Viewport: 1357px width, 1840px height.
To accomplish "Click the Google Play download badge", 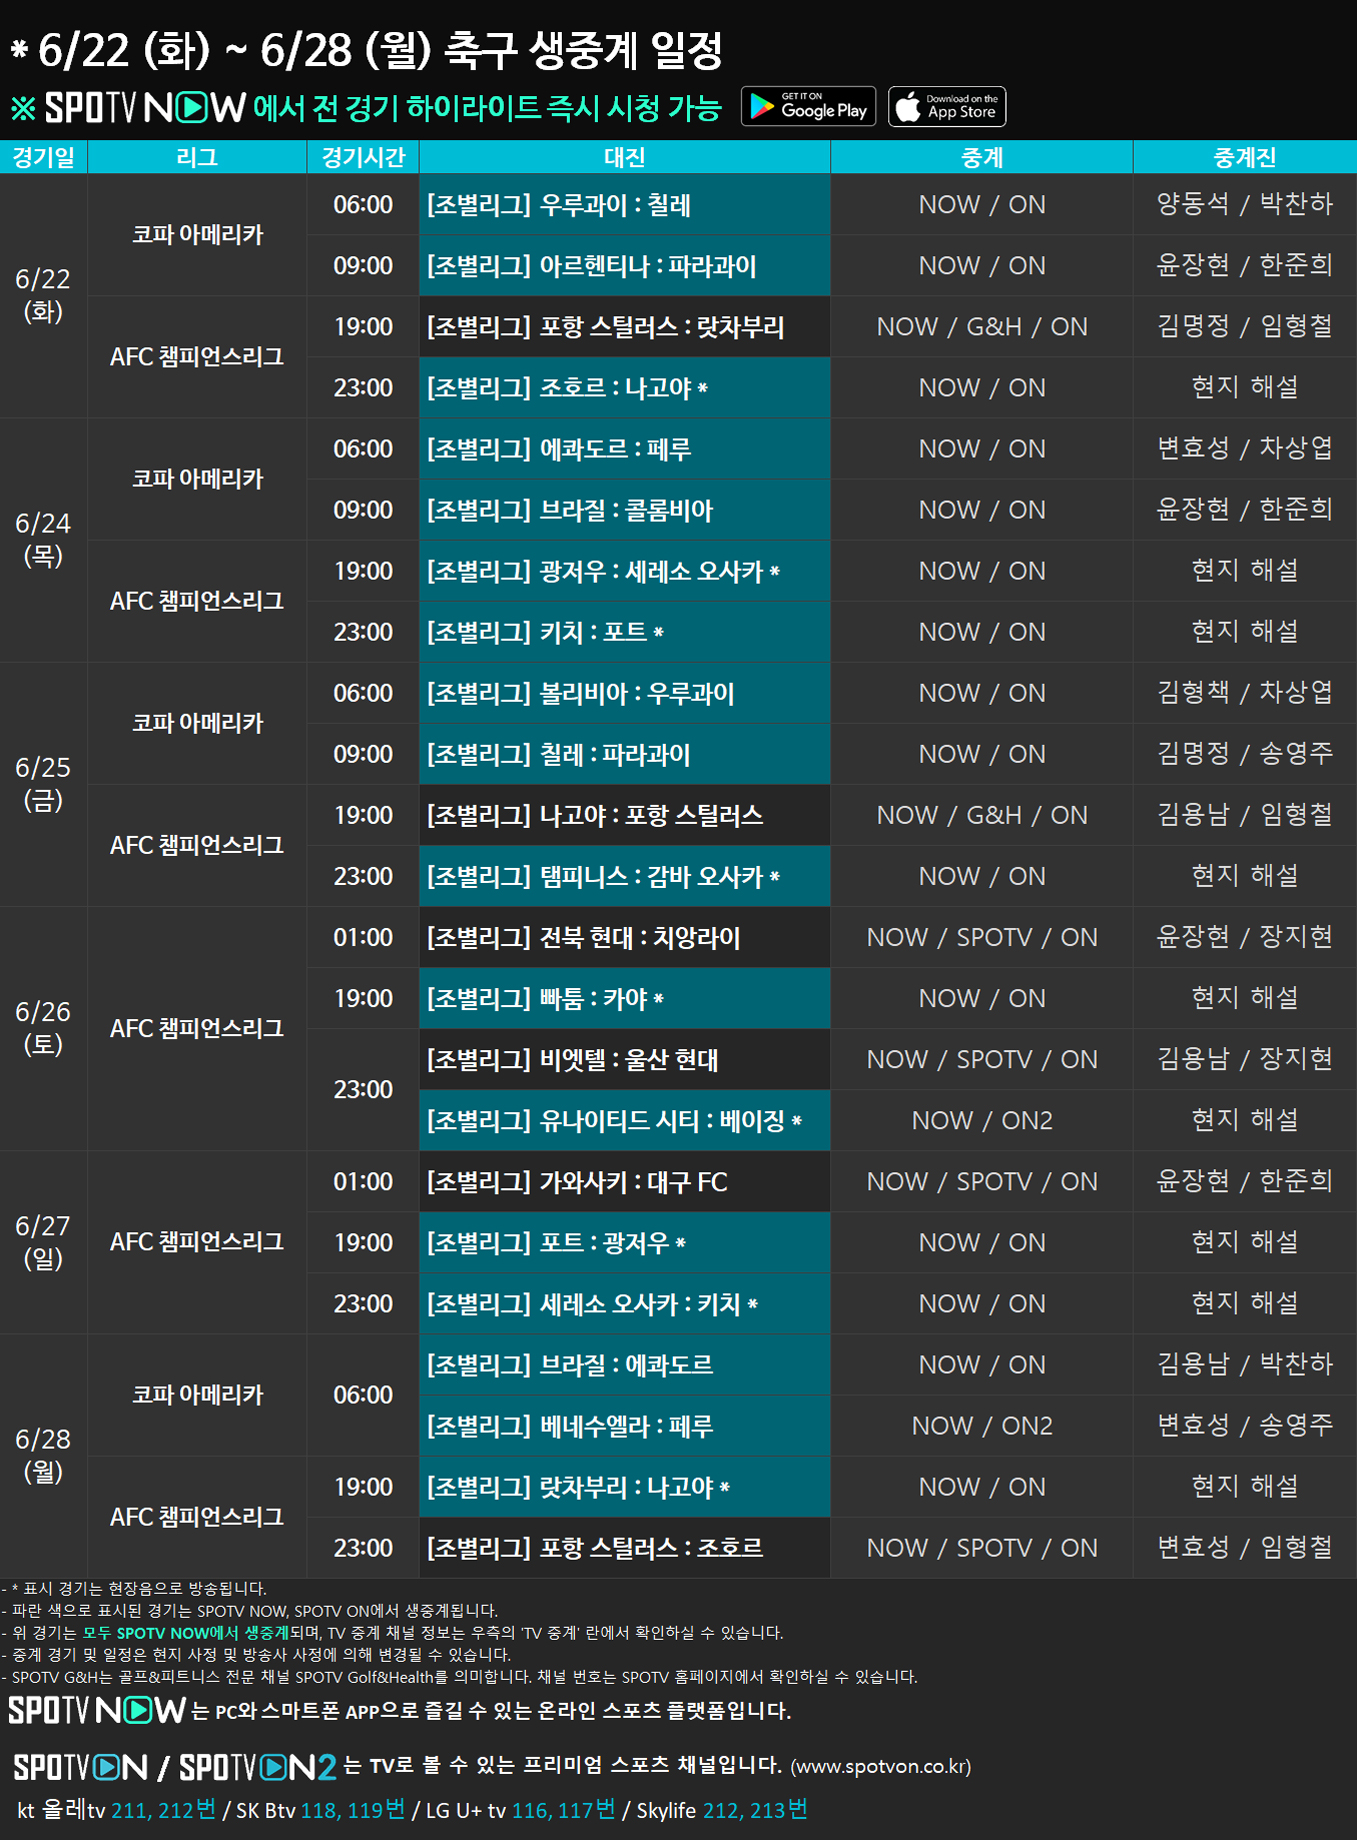I will [x=808, y=107].
